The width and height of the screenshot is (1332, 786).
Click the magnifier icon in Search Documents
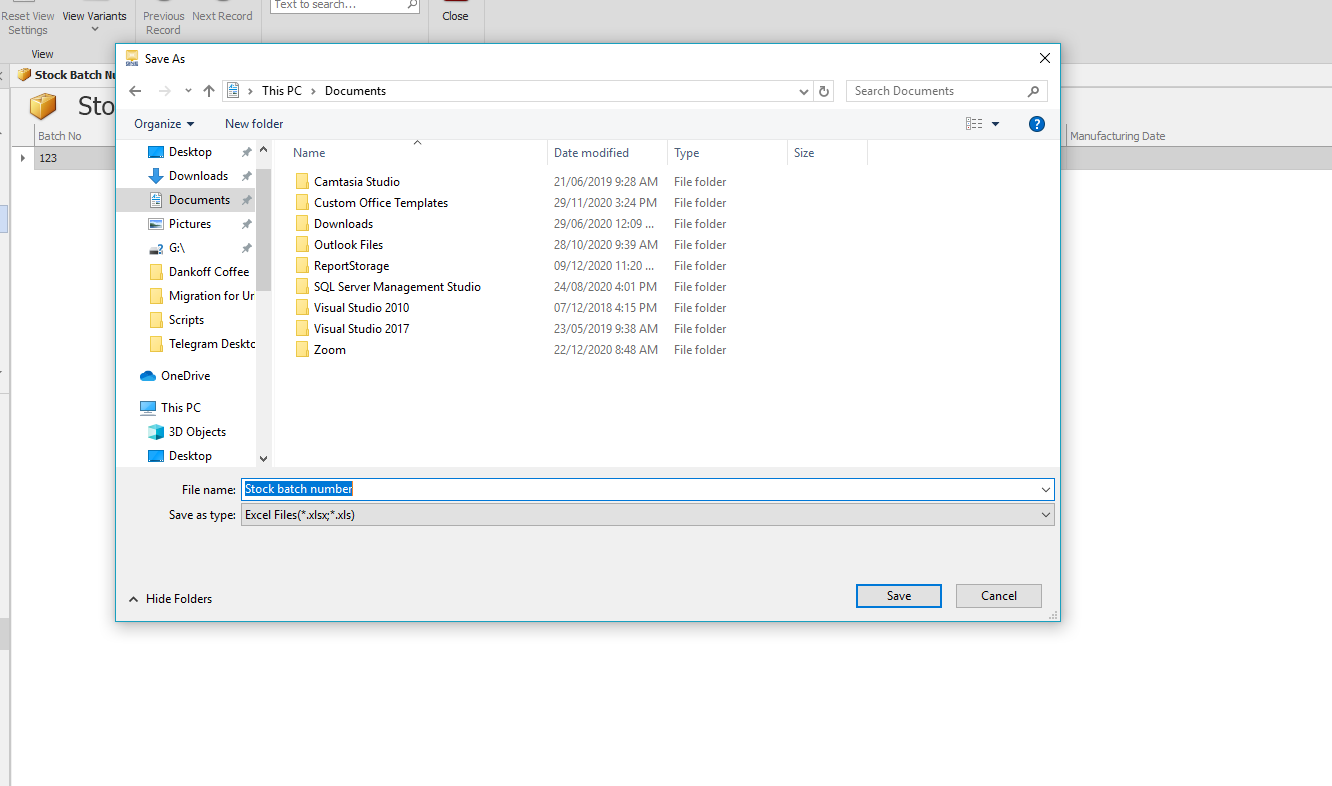click(x=1034, y=91)
